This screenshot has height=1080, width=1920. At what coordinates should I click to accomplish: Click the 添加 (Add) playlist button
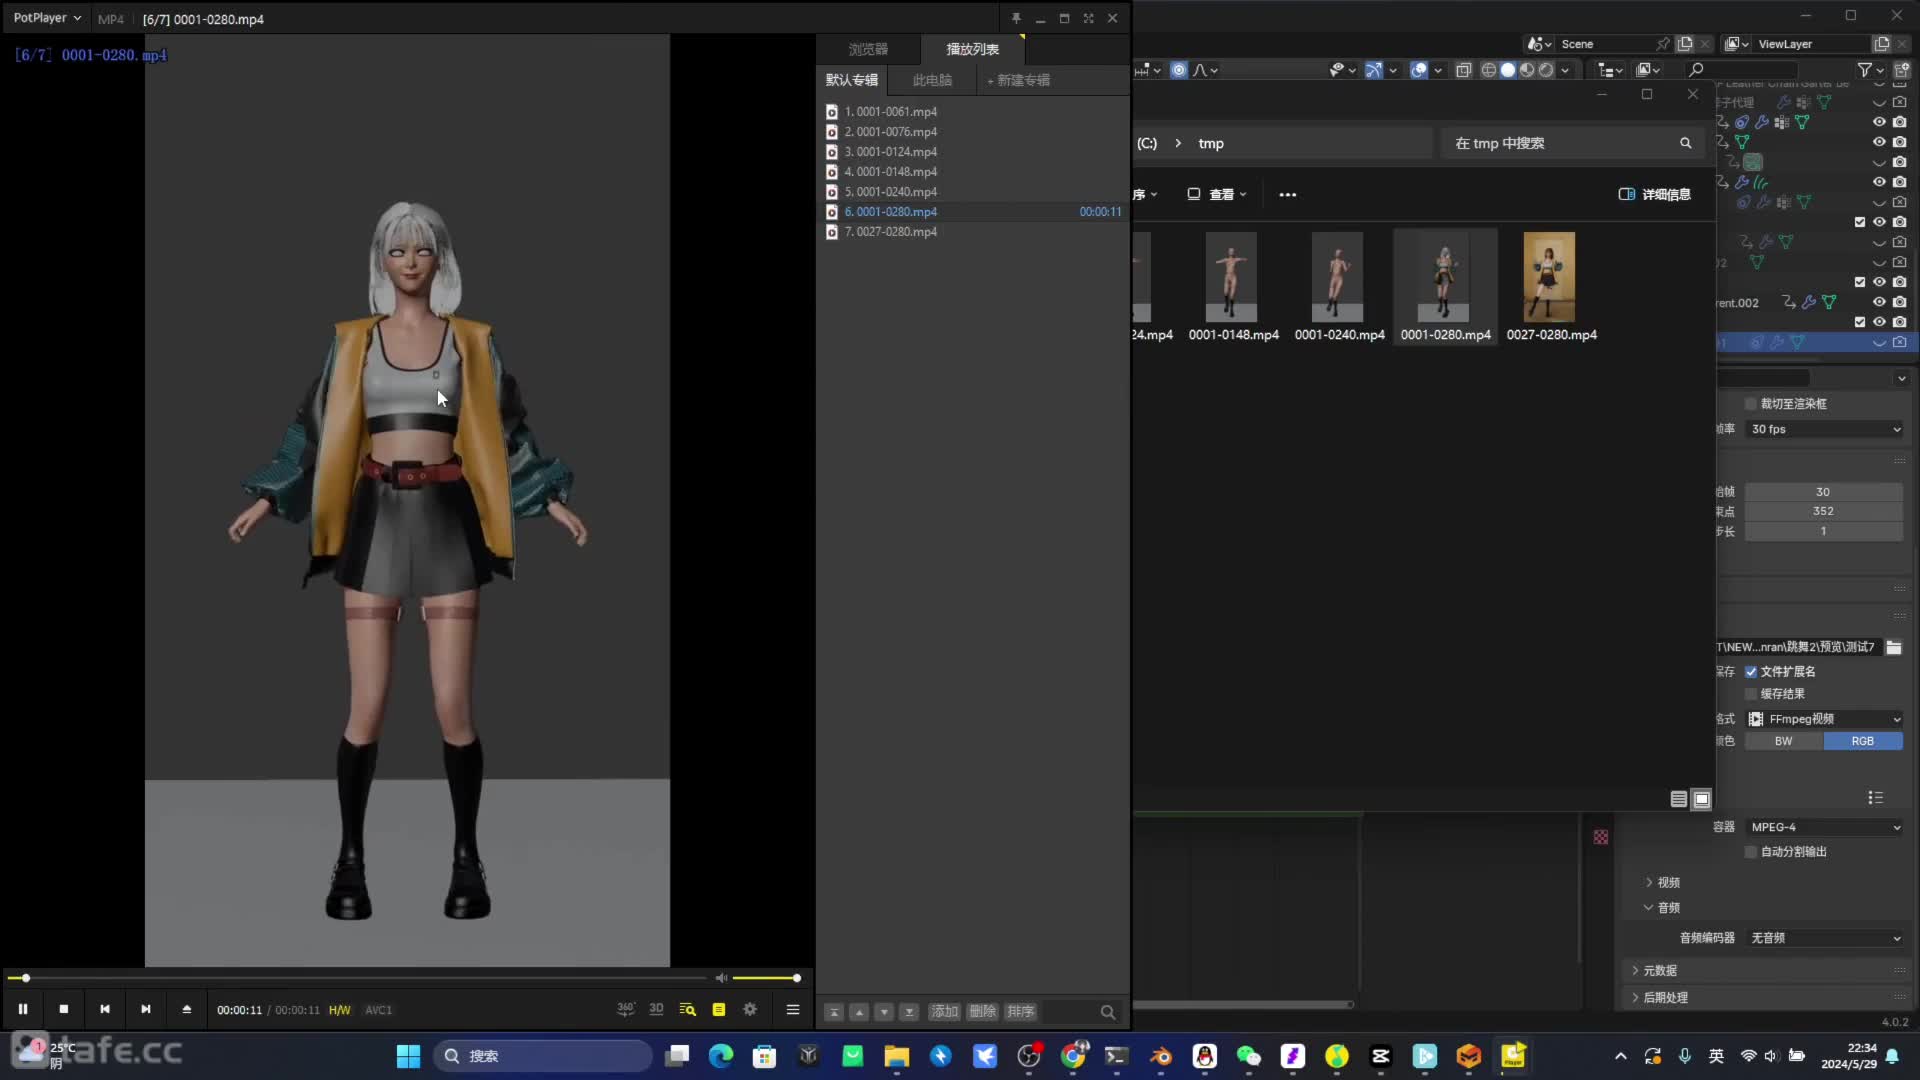pos(945,1012)
